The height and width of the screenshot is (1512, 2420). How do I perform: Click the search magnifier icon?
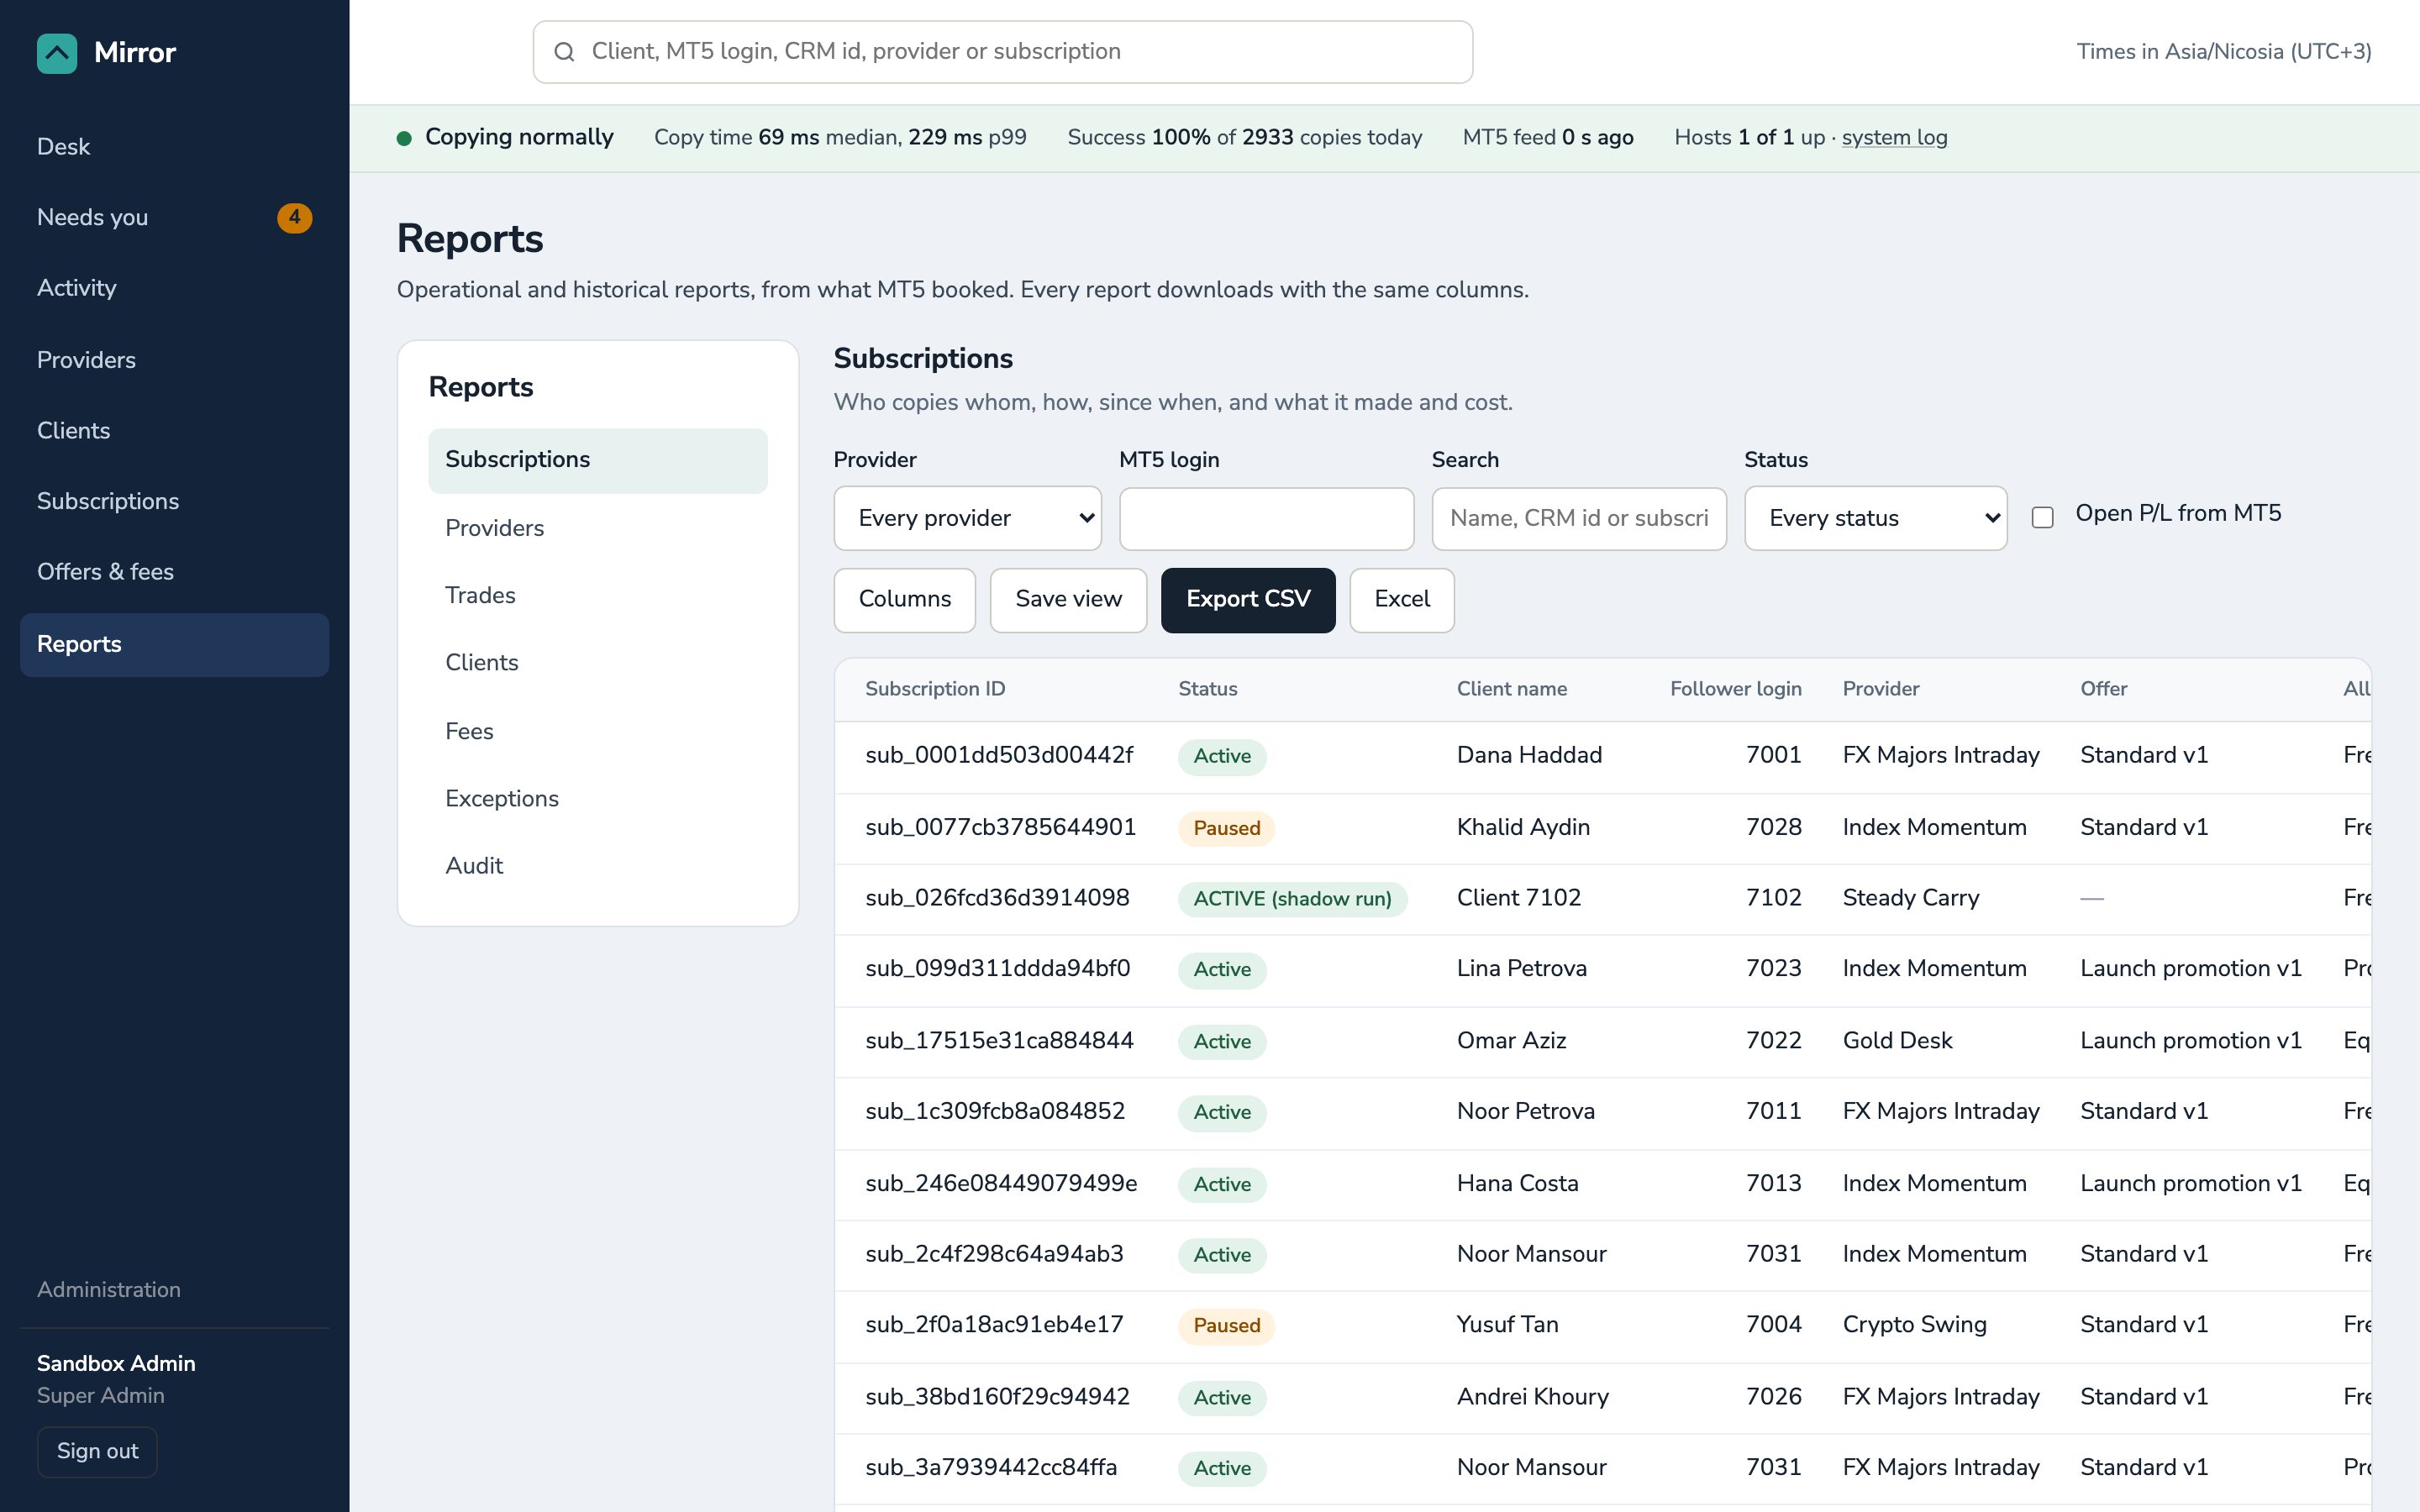coord(564,52)
